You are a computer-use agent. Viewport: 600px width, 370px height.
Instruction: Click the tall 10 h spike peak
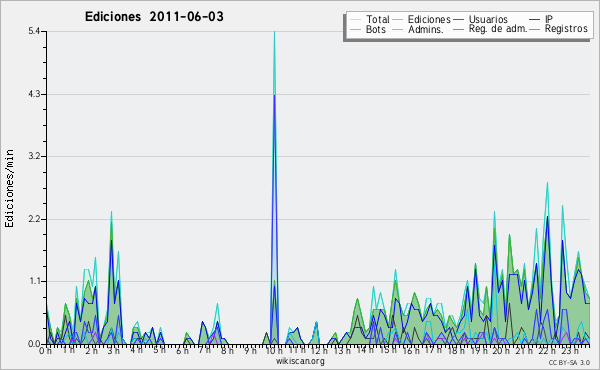click(x=274, y=33)
